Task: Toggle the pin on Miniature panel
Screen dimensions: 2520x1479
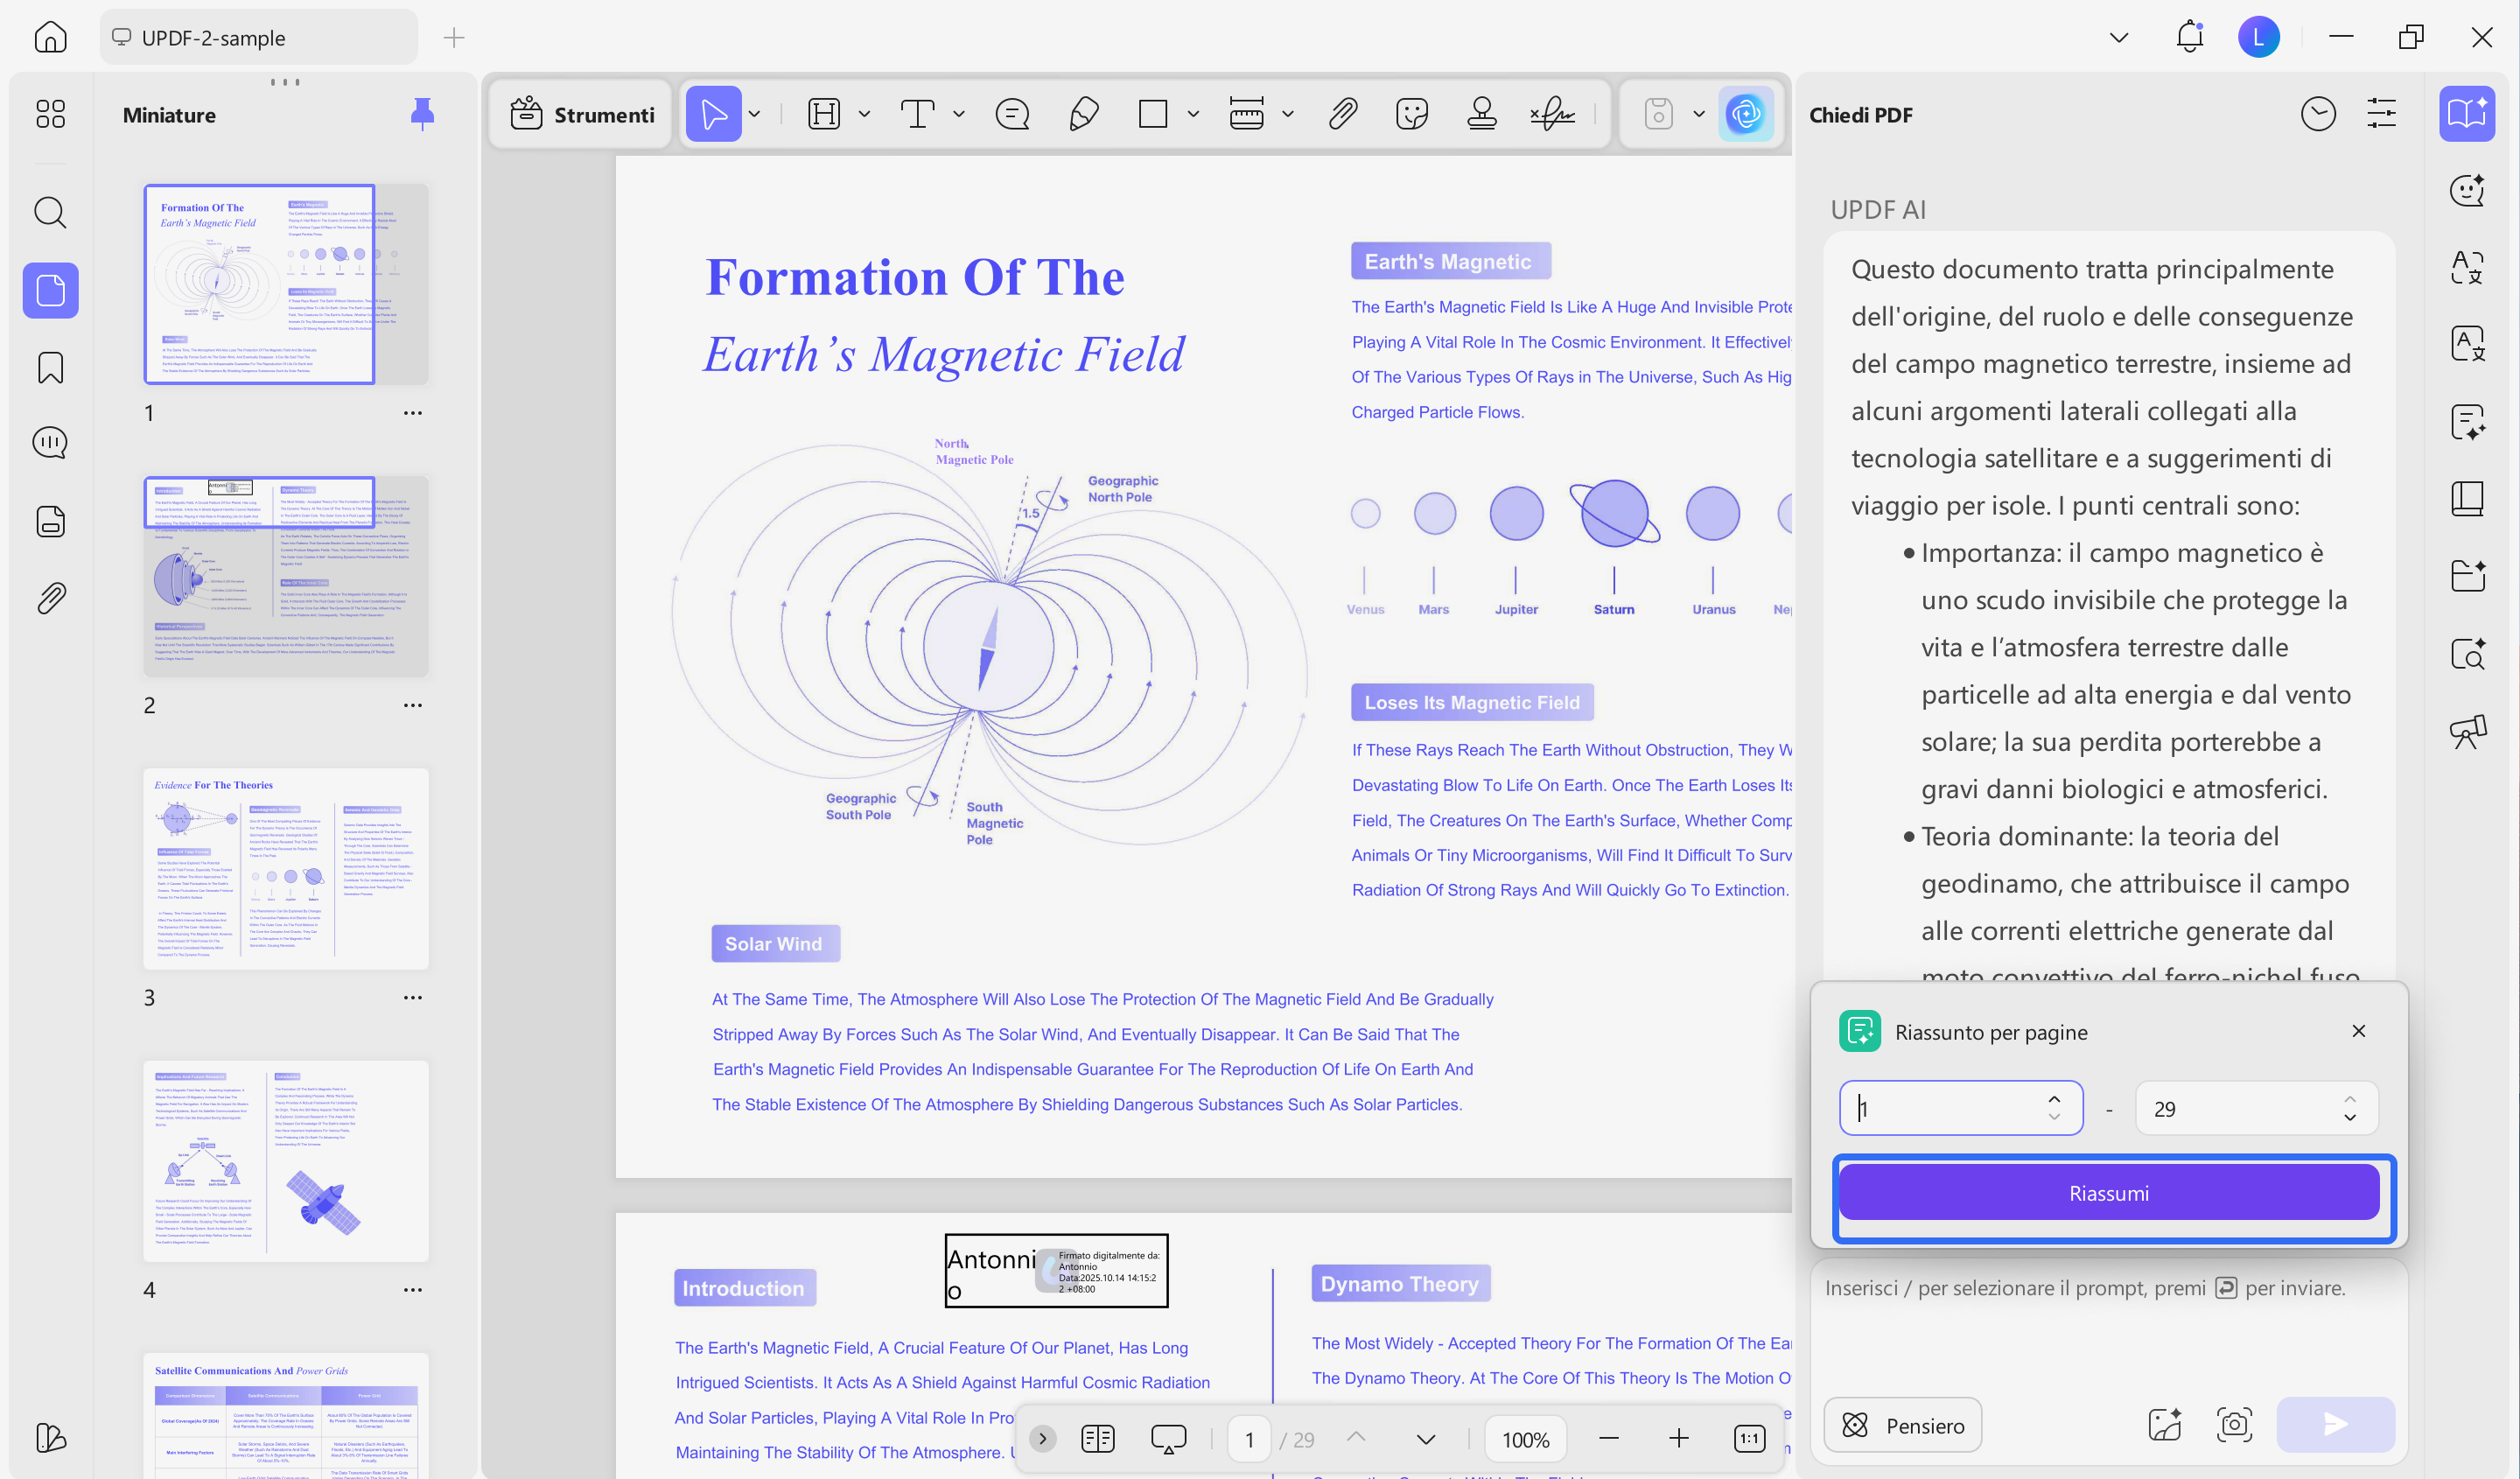Action: point(422,114)
